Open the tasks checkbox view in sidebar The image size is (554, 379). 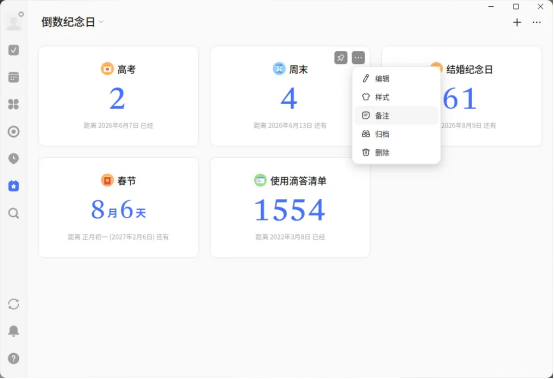pyautogui.click(x=14, y=50)
